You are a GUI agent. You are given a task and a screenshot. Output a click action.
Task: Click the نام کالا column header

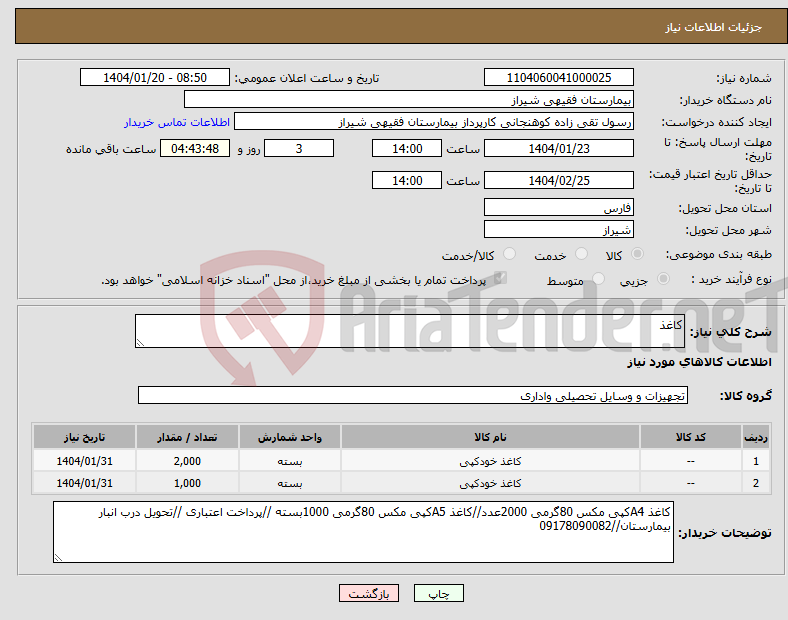pyautogui.click(x=490, y=437)
